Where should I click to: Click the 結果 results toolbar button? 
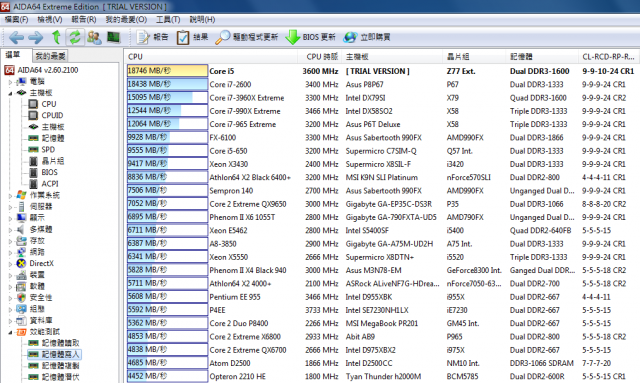[x=192, y=37]
